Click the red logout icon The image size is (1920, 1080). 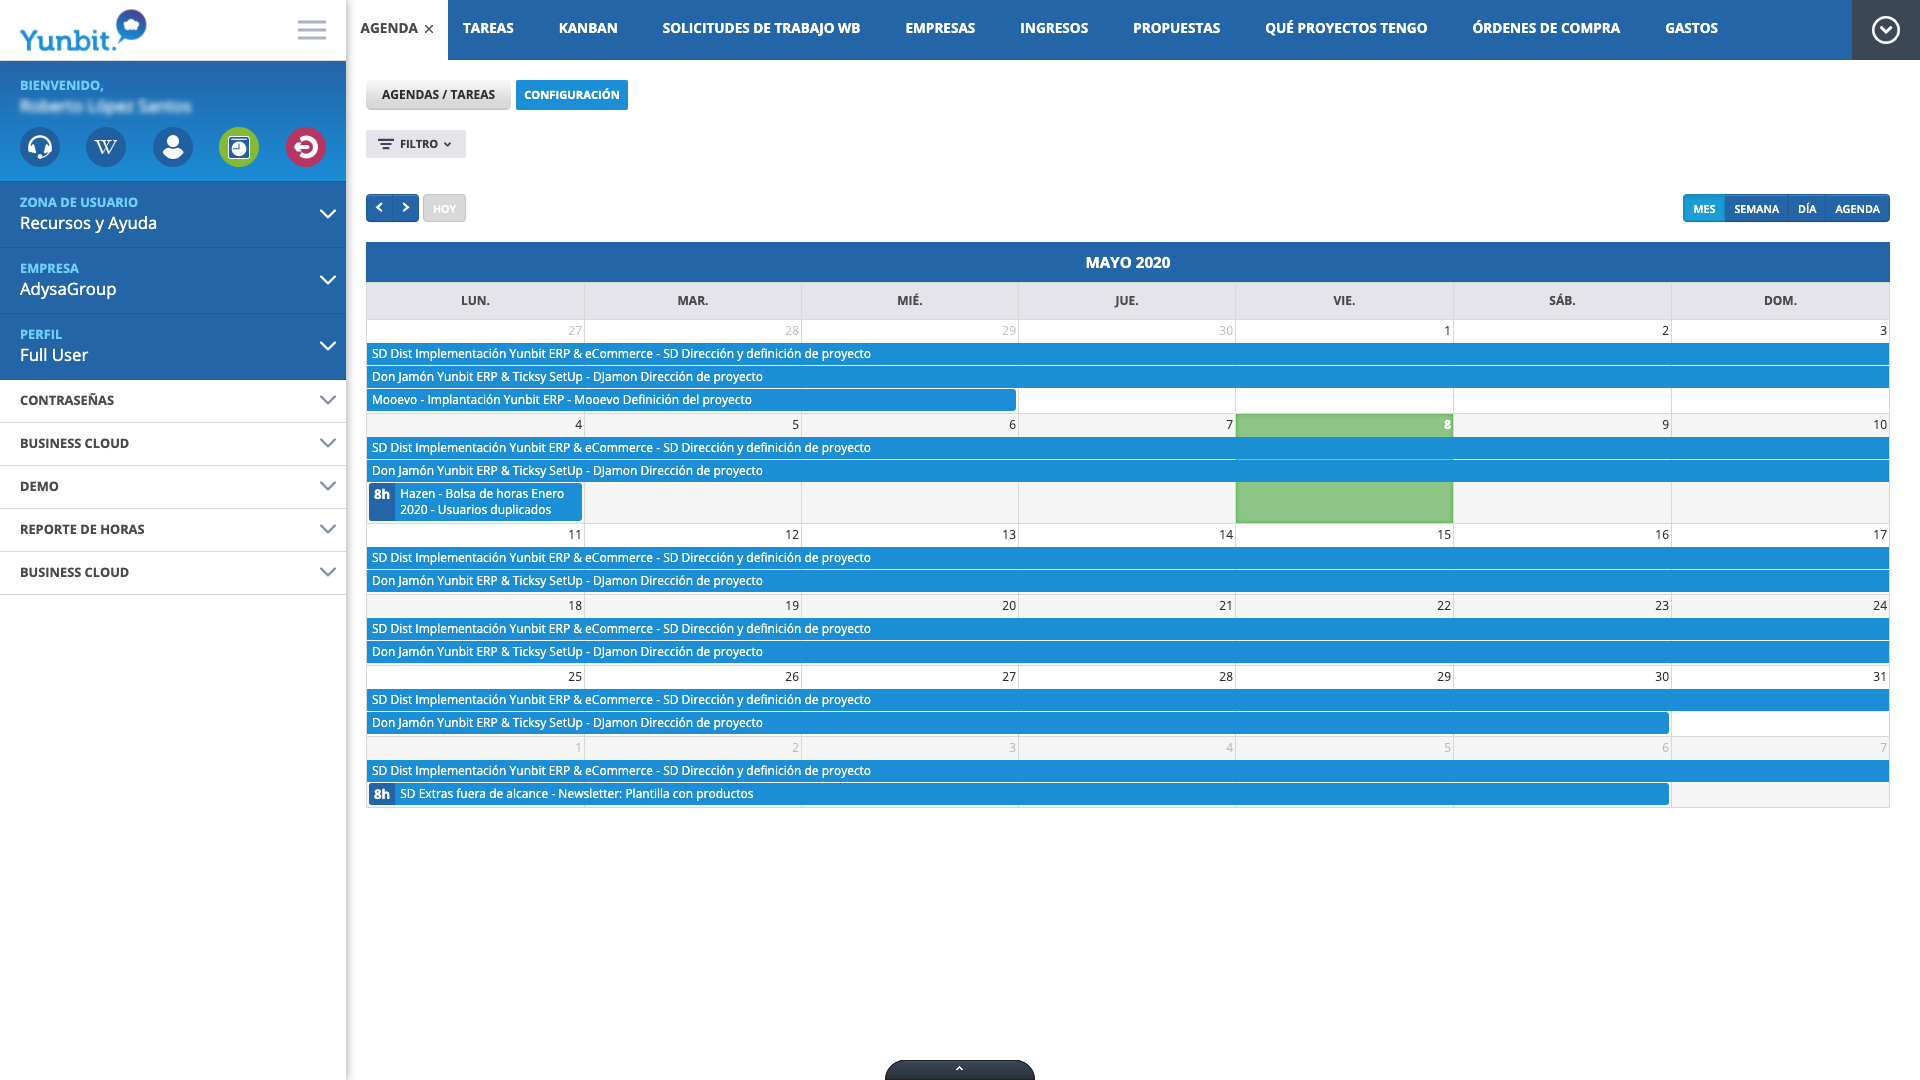tap(306, 147)
